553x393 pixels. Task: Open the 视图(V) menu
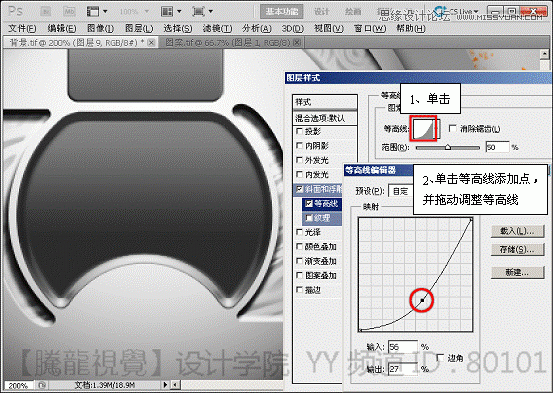point(329,29)
